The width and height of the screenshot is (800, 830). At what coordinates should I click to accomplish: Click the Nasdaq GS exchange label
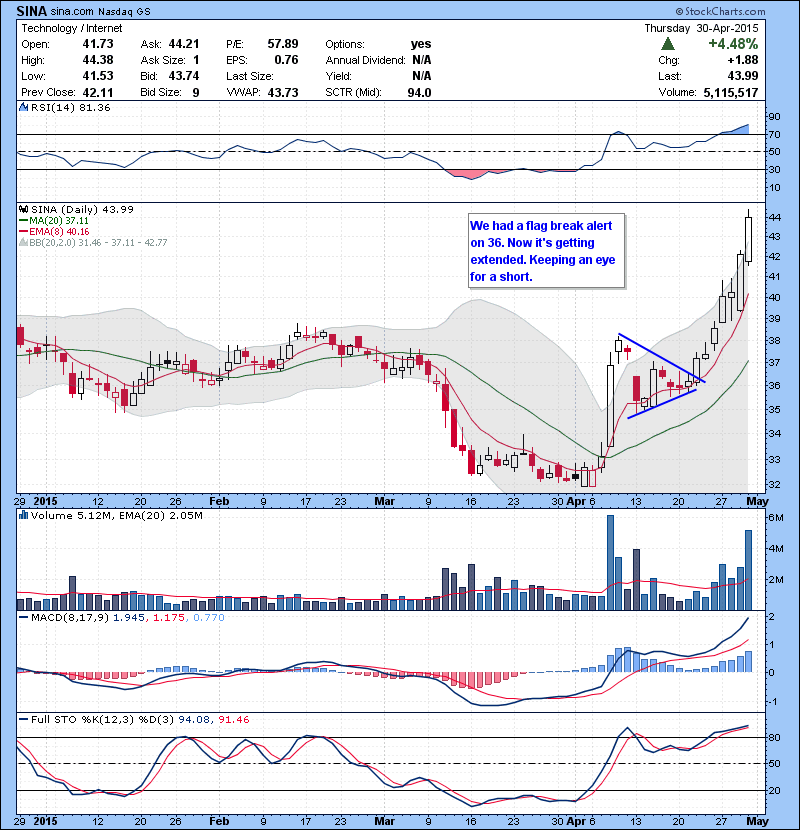(124, 11)
